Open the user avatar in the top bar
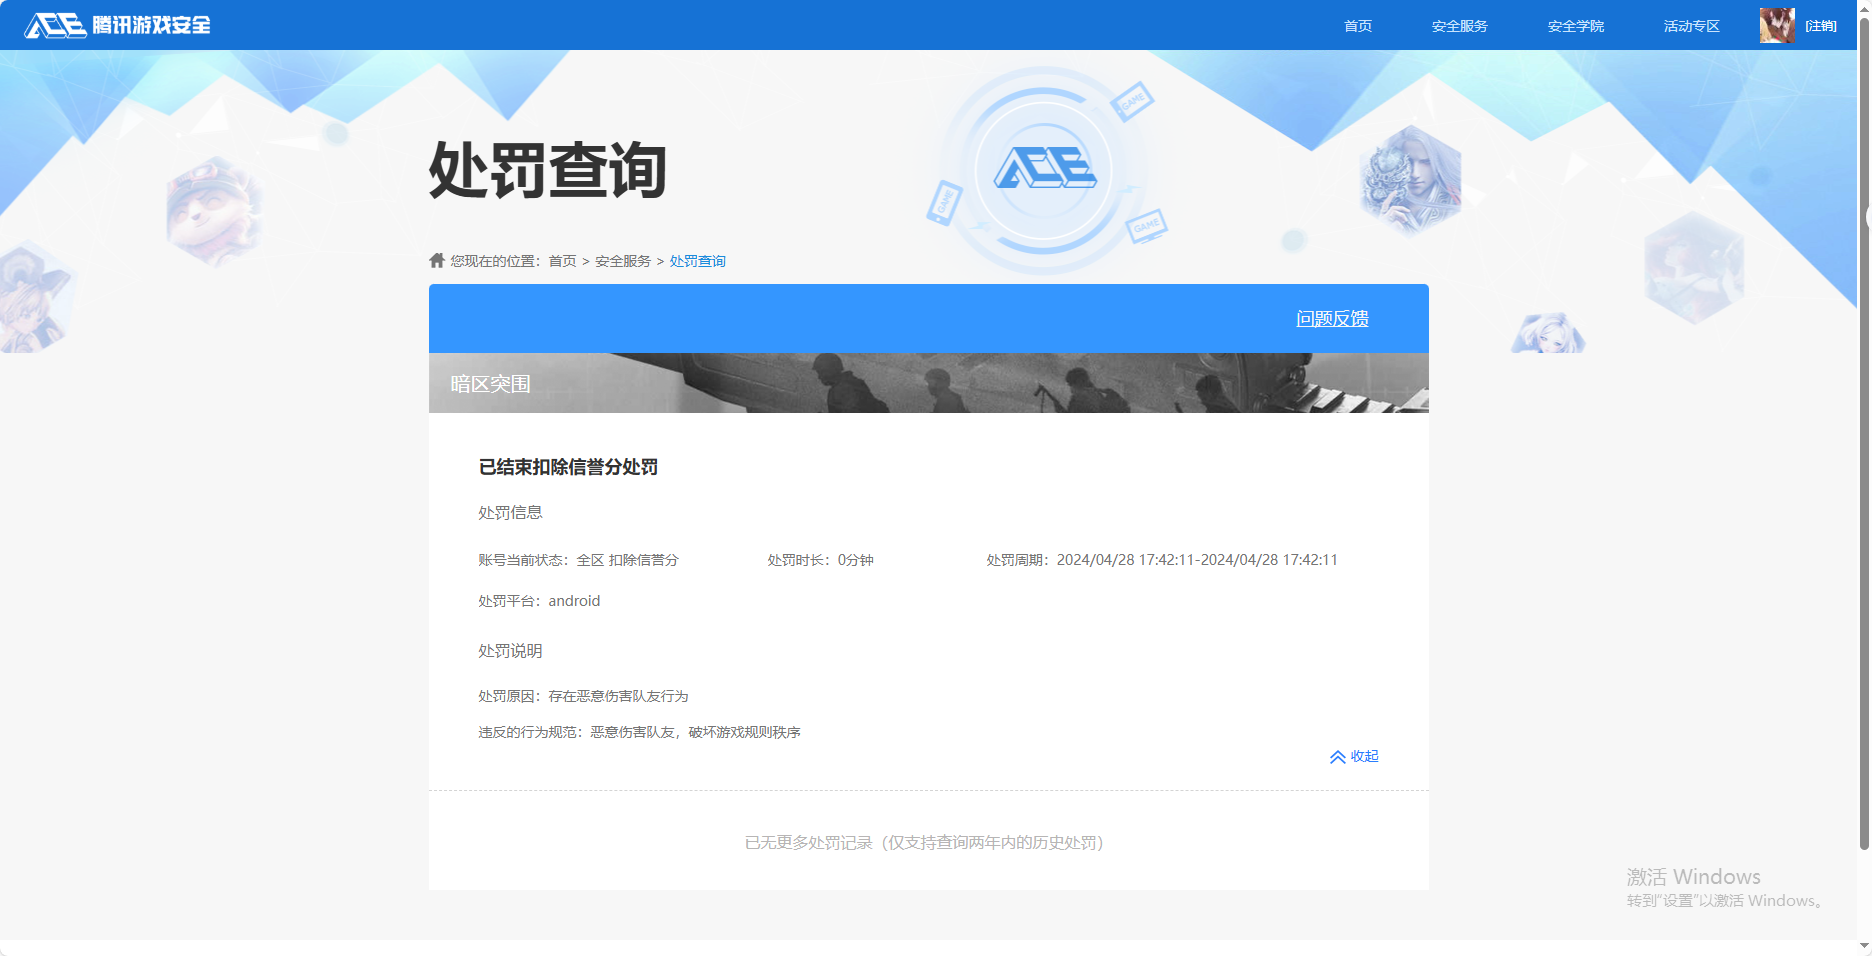Image resolution: width=1872 pixels, height=956 pixels. (x=1777, y=25)
